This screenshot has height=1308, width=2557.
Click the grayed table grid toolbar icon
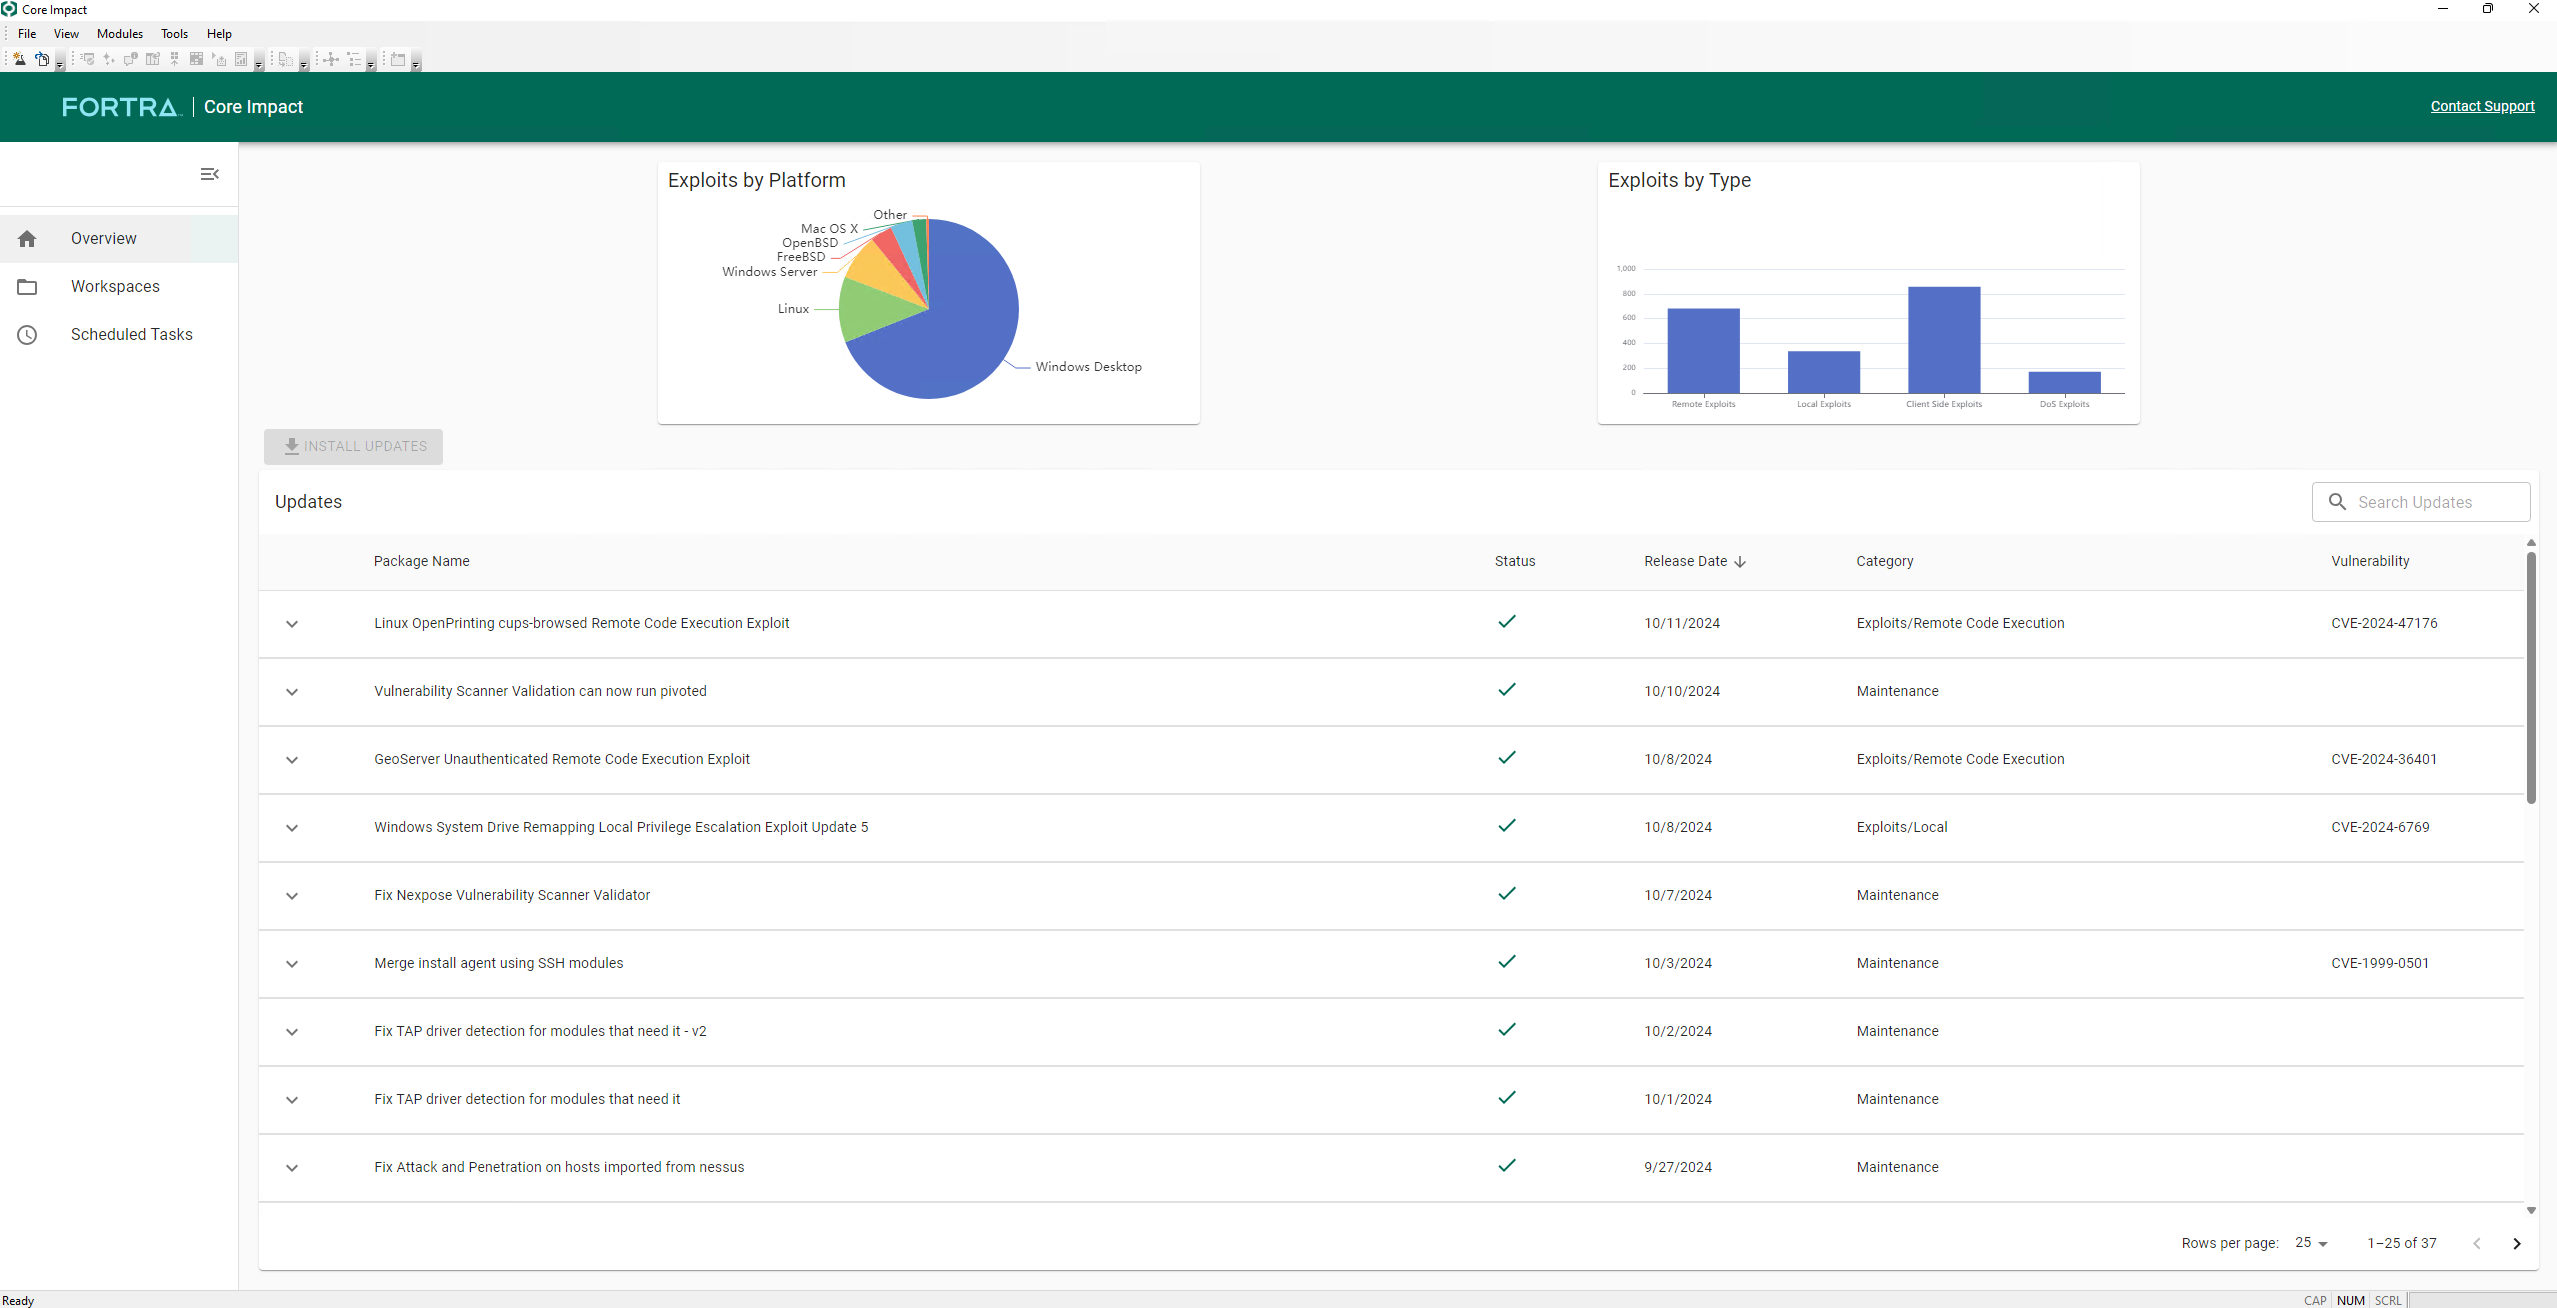click(x=197, y=59)
